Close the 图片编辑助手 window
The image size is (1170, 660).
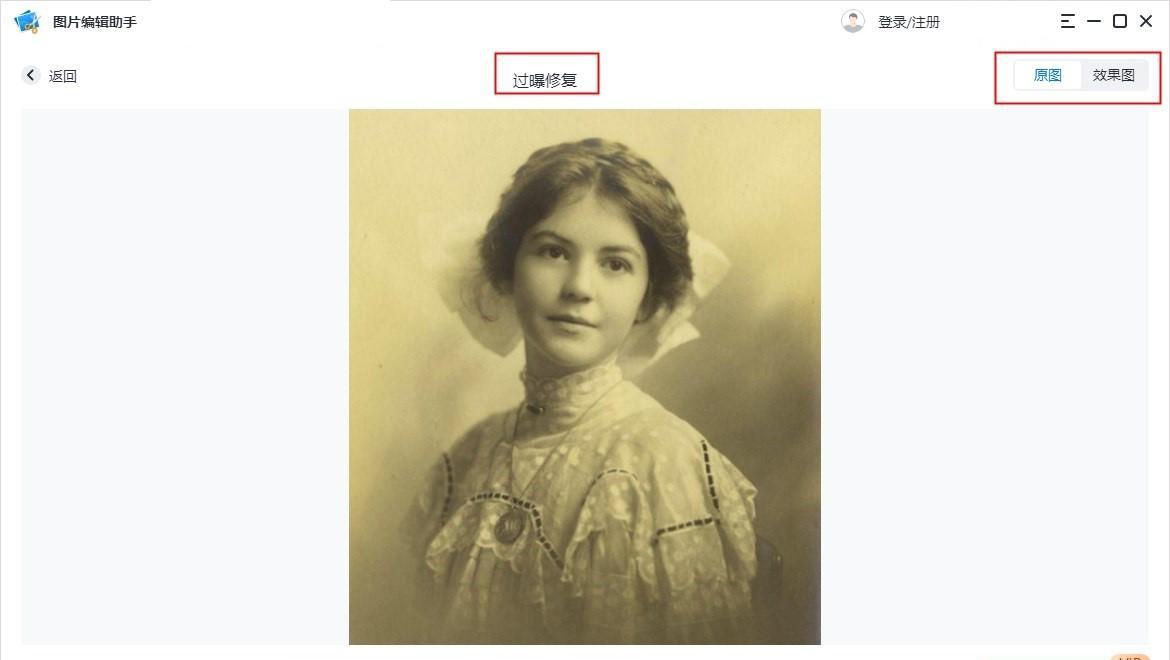1146,22
